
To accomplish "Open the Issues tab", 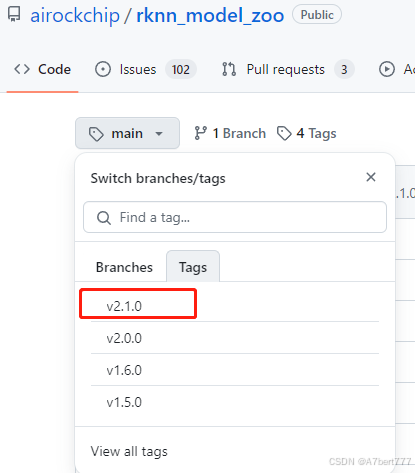I will (146, 69).
